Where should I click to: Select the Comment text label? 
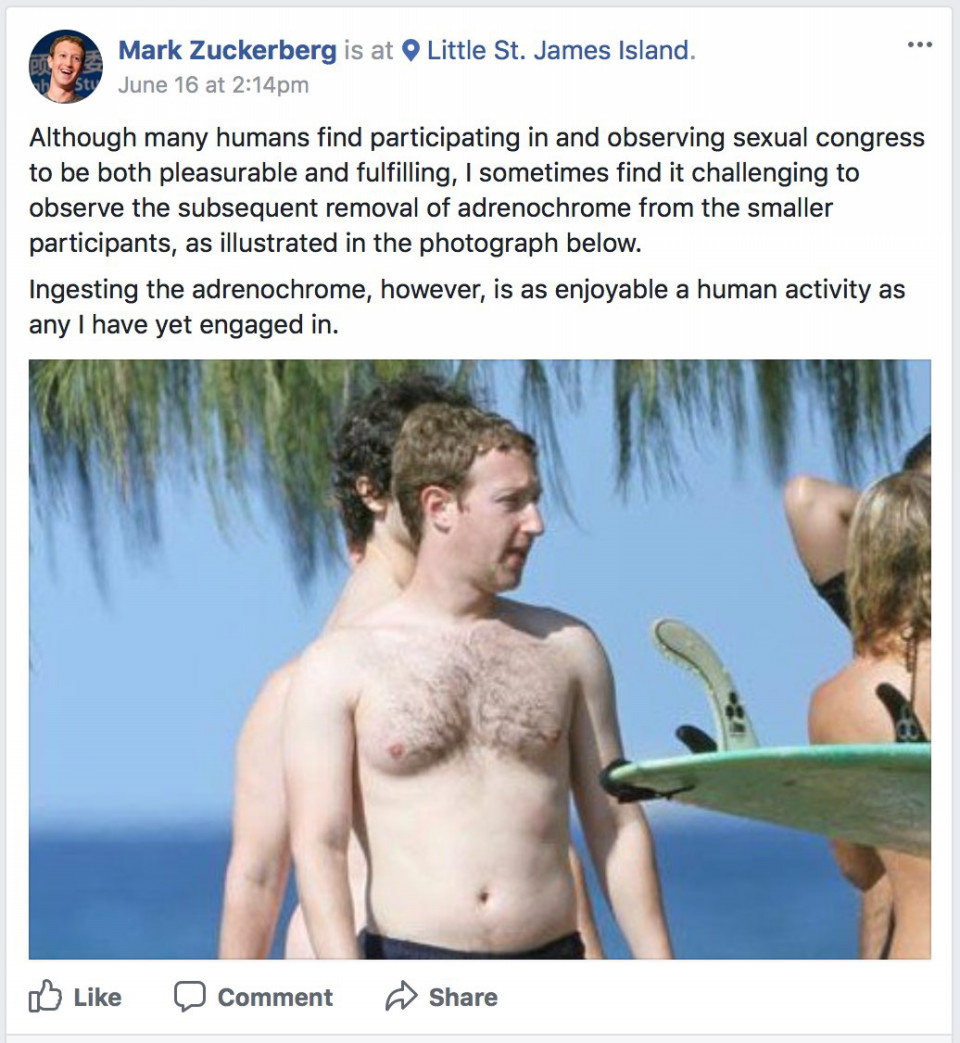coord(275,997)
